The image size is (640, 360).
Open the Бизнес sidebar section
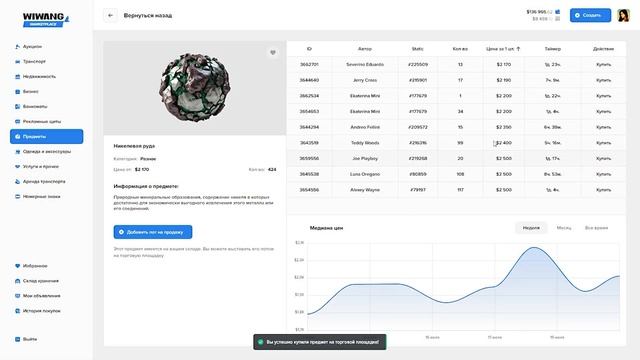[30, 91]
